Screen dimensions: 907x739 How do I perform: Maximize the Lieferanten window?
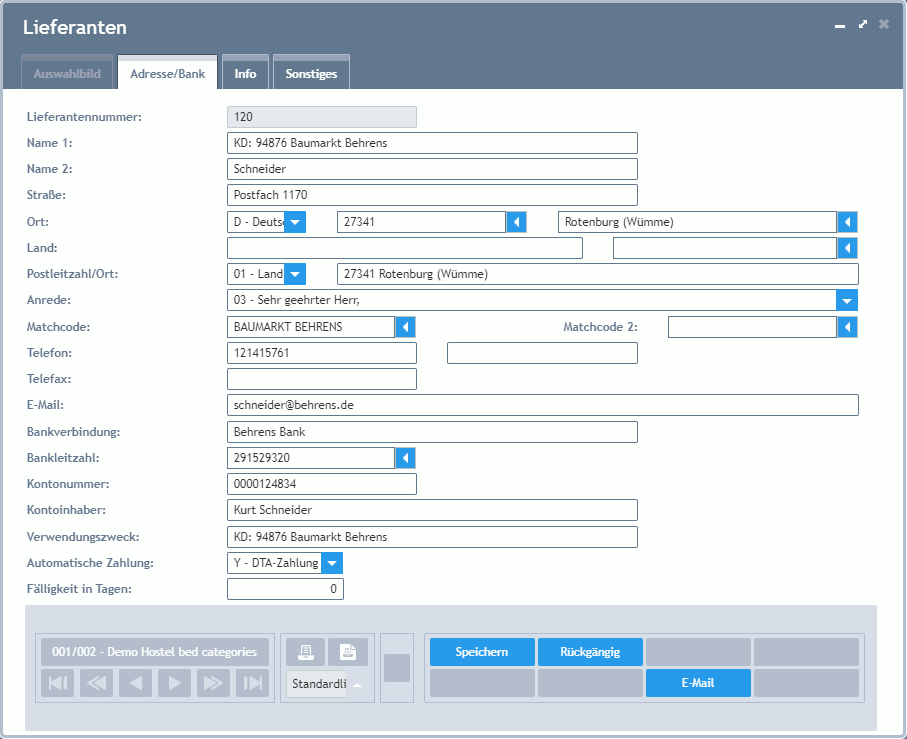point(863,24)
